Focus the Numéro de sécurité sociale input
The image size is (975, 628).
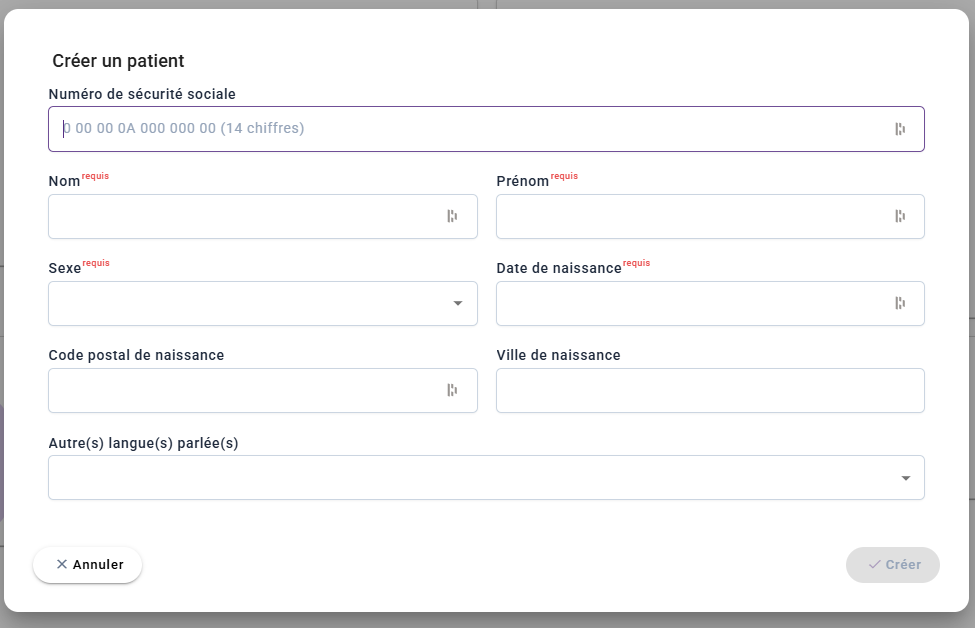[470, 129]
